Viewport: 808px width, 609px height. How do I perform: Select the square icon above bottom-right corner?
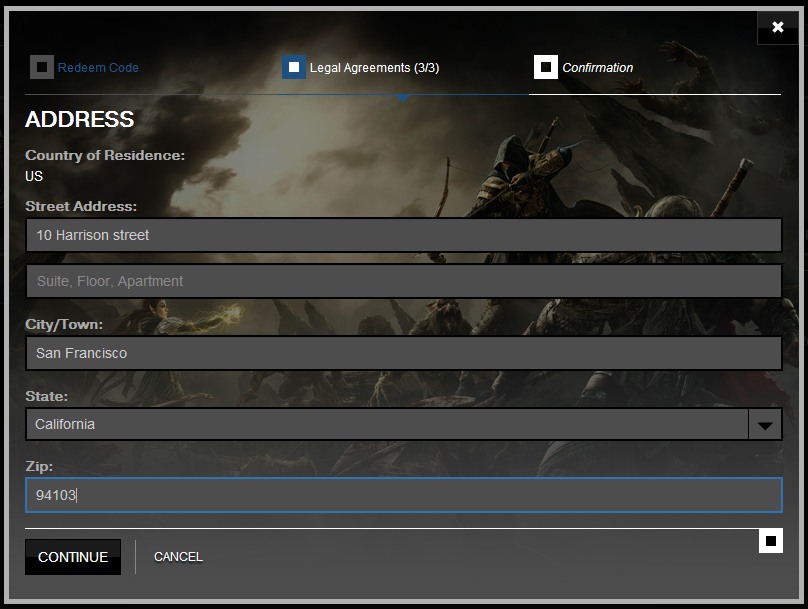point(771,540)
